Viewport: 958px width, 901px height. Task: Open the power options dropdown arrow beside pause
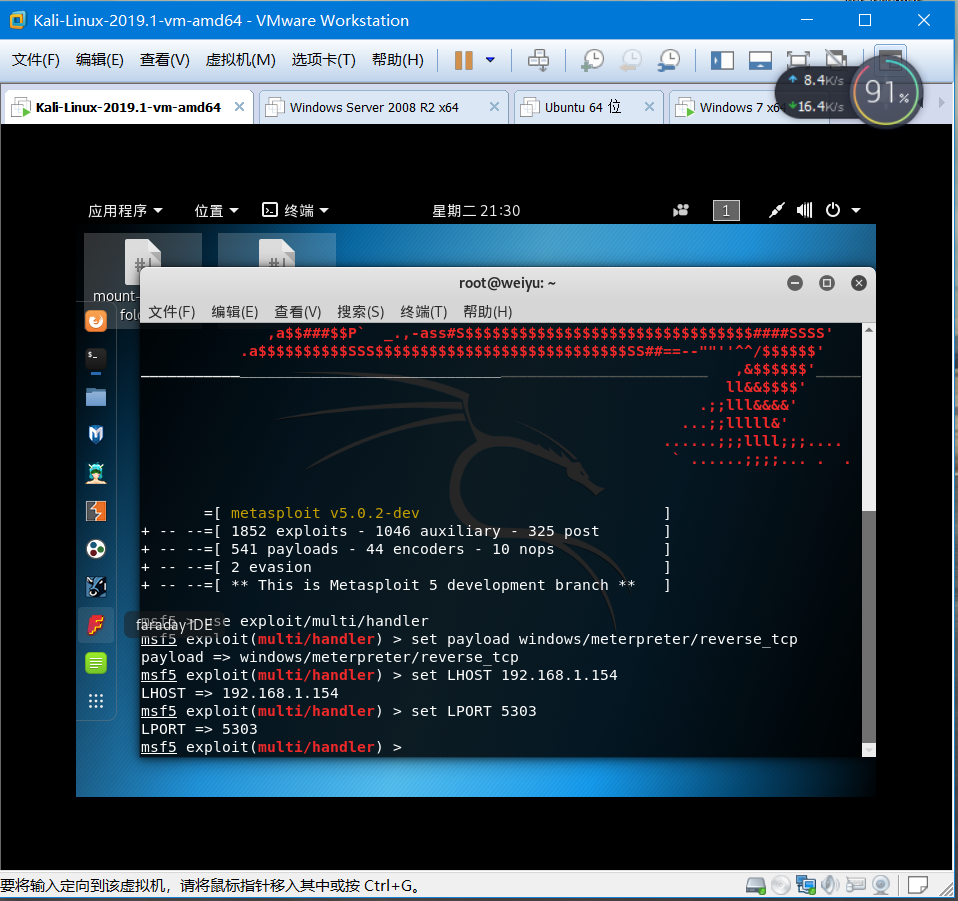tap(490, 60)
